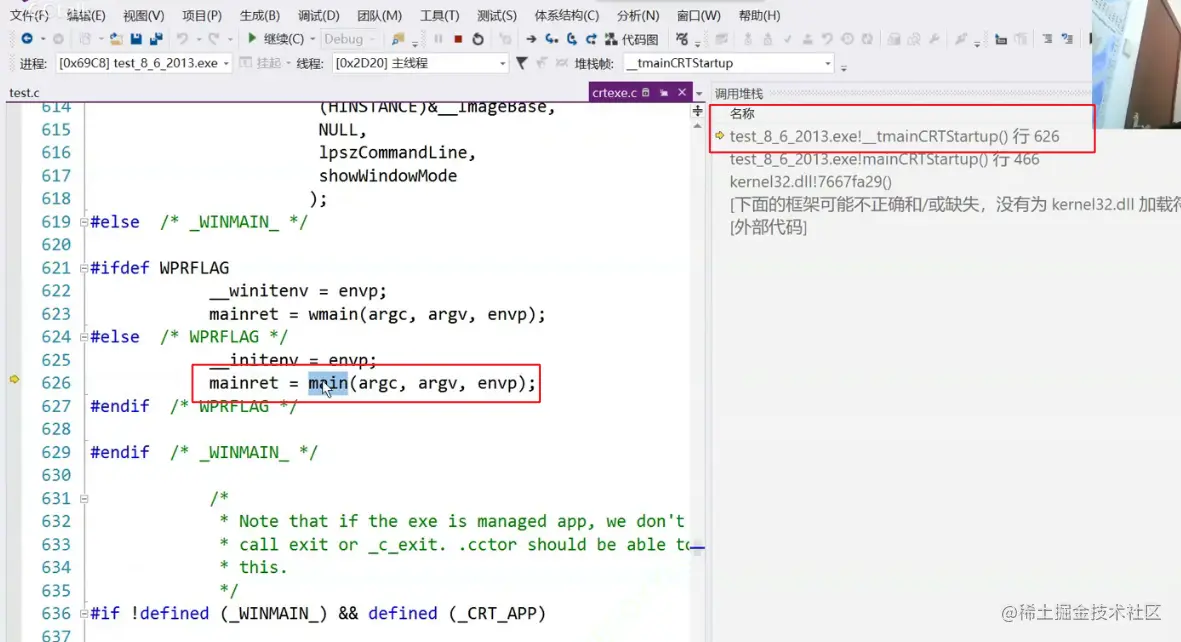Open the 帮助(H) menu
Viewport: 1181px width, 642px height.
point(759,15)
